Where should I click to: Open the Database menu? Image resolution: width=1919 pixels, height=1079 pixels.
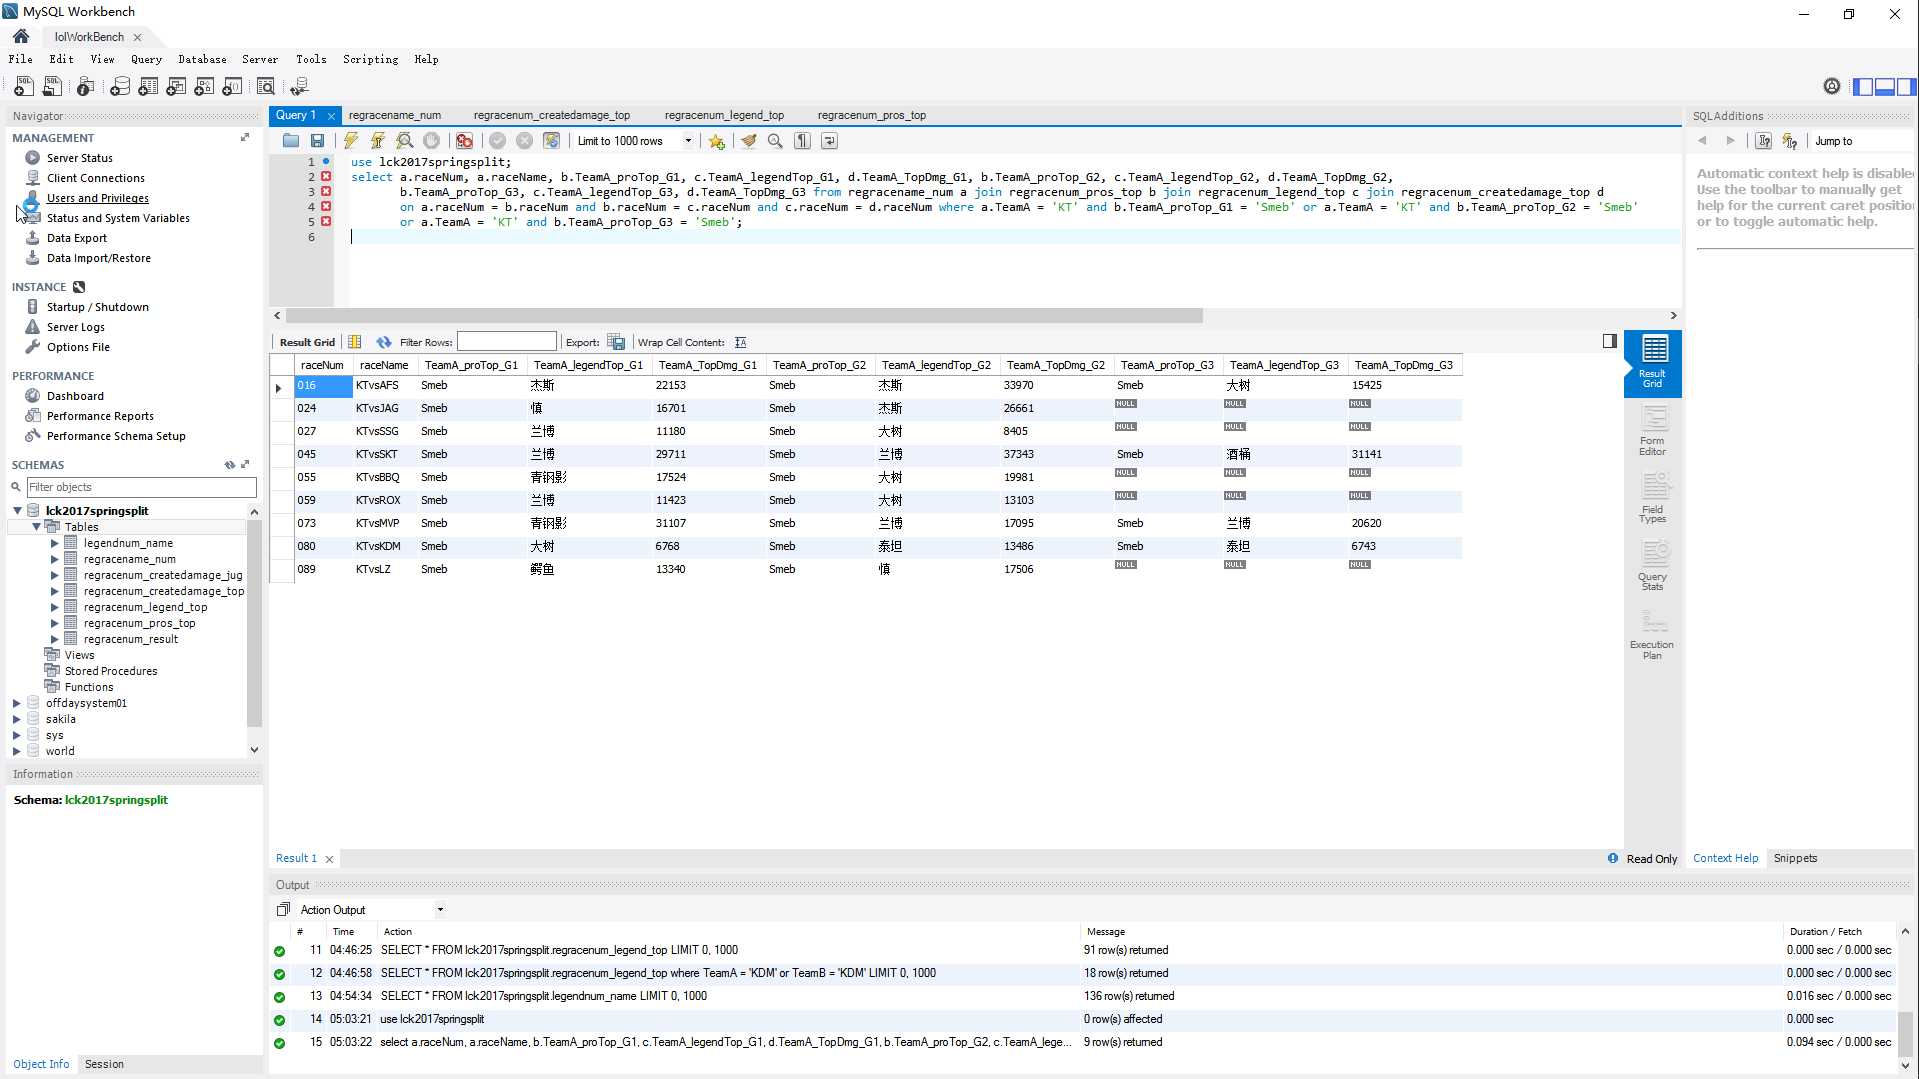pyautogui.click(x=202, y=59)
